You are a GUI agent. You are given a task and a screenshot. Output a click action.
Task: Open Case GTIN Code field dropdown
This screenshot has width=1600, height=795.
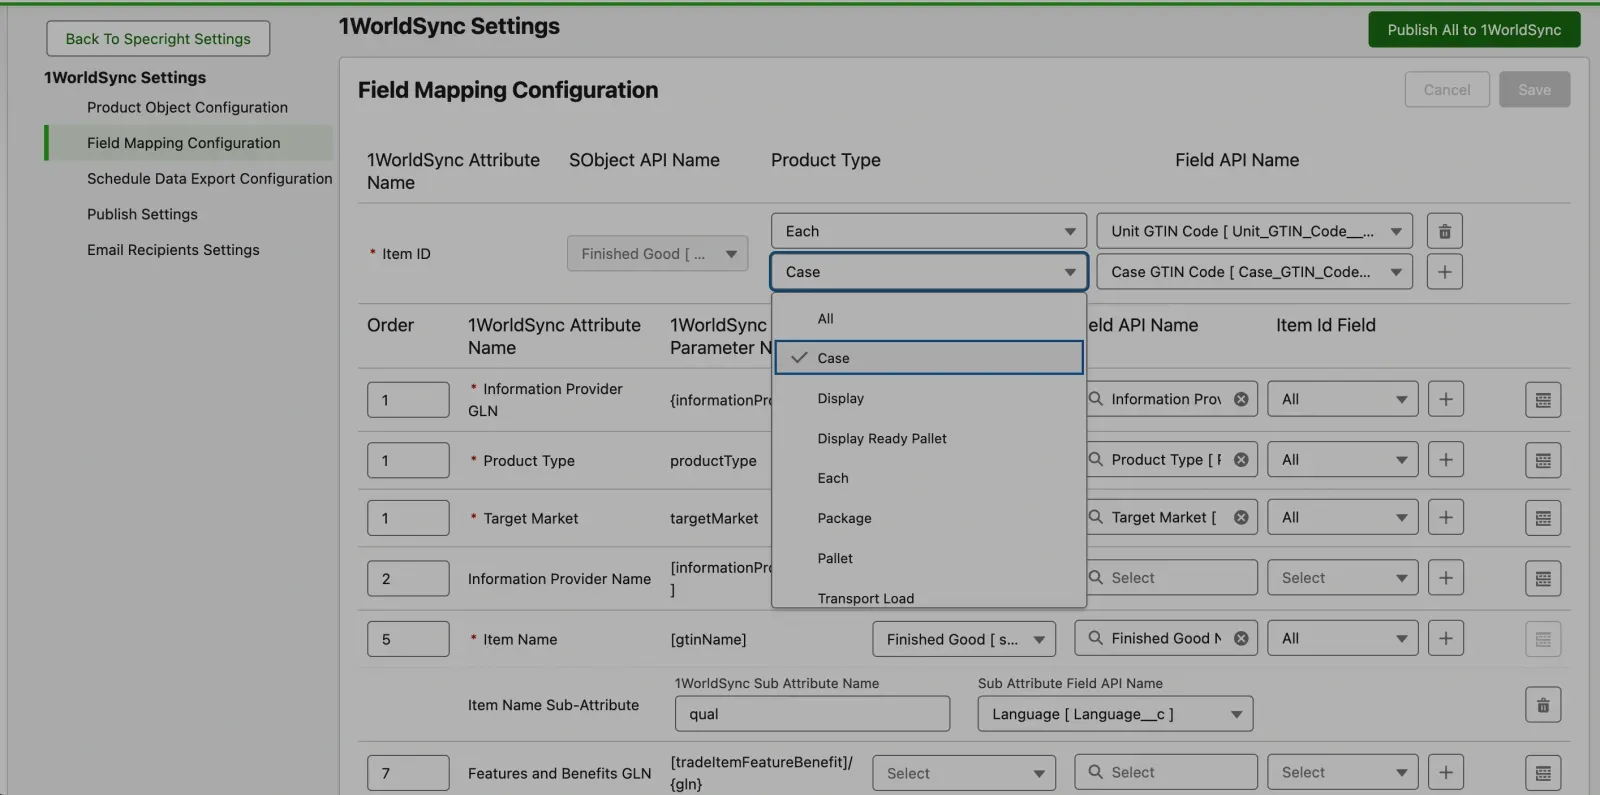tap(1255, 272)
